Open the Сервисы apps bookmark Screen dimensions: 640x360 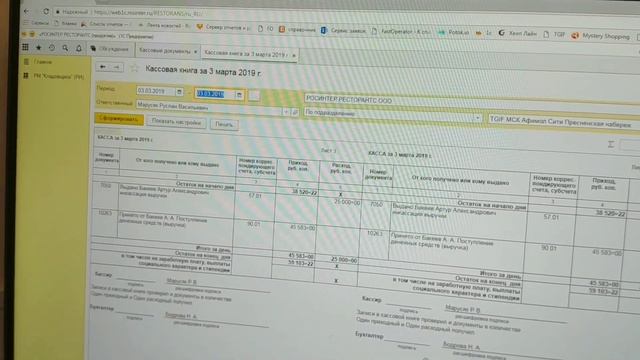pyautogui.click(x=36, y=23)
